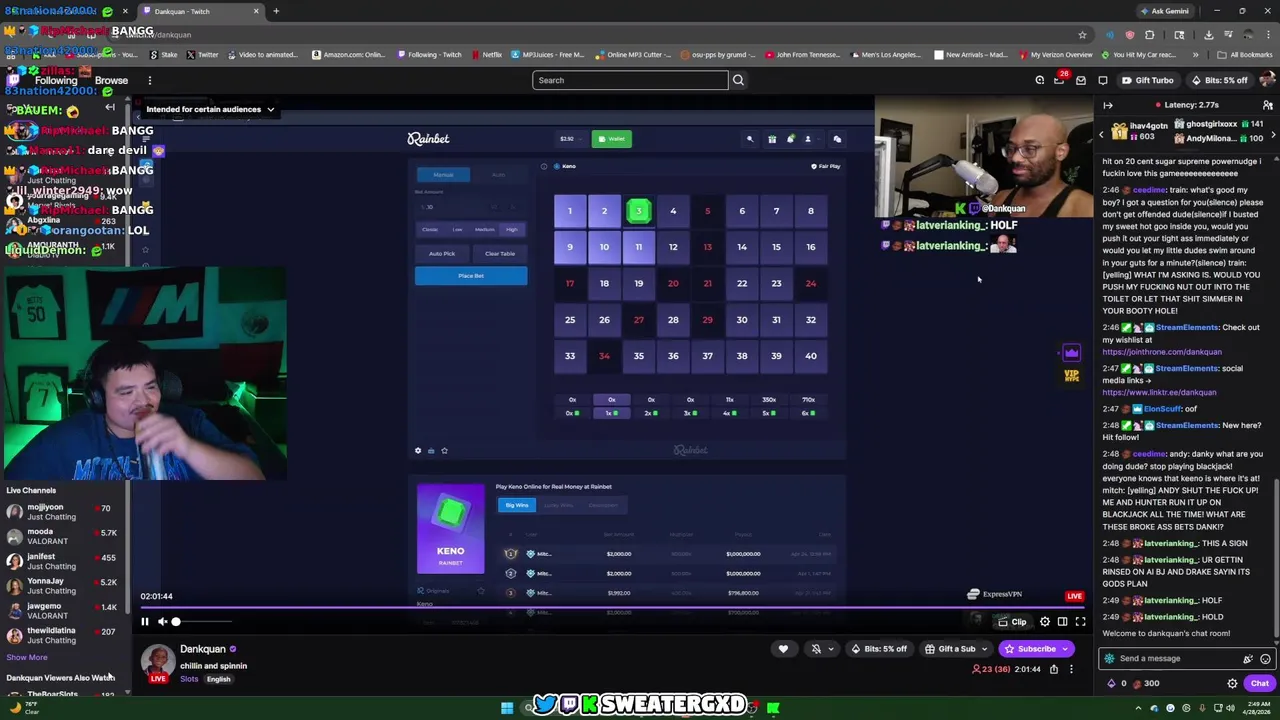Follow the channel with the heart button

tap(783, 649)
